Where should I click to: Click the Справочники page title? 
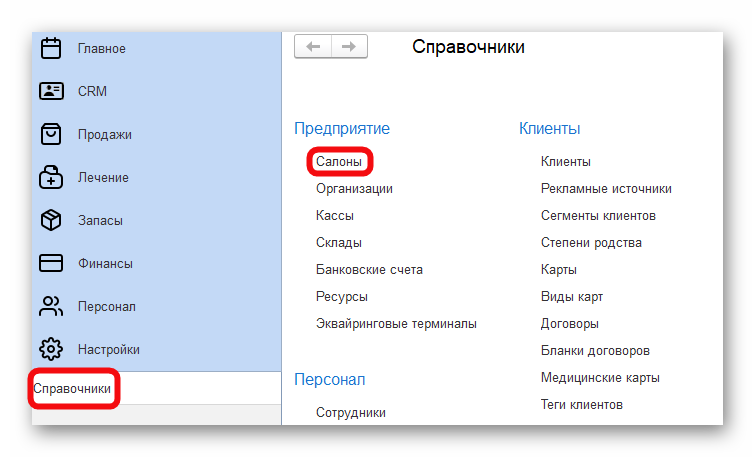click(x=468, y=47)
